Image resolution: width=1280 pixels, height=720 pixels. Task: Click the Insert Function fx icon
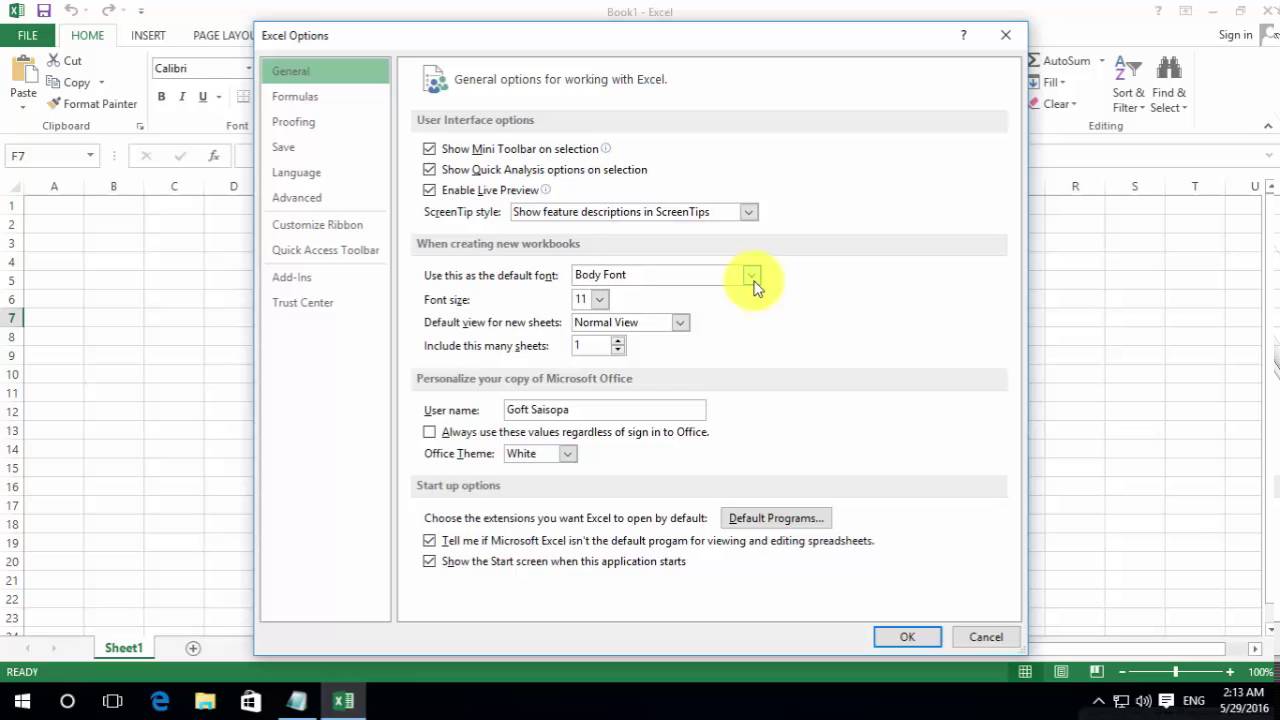[213, 156]
